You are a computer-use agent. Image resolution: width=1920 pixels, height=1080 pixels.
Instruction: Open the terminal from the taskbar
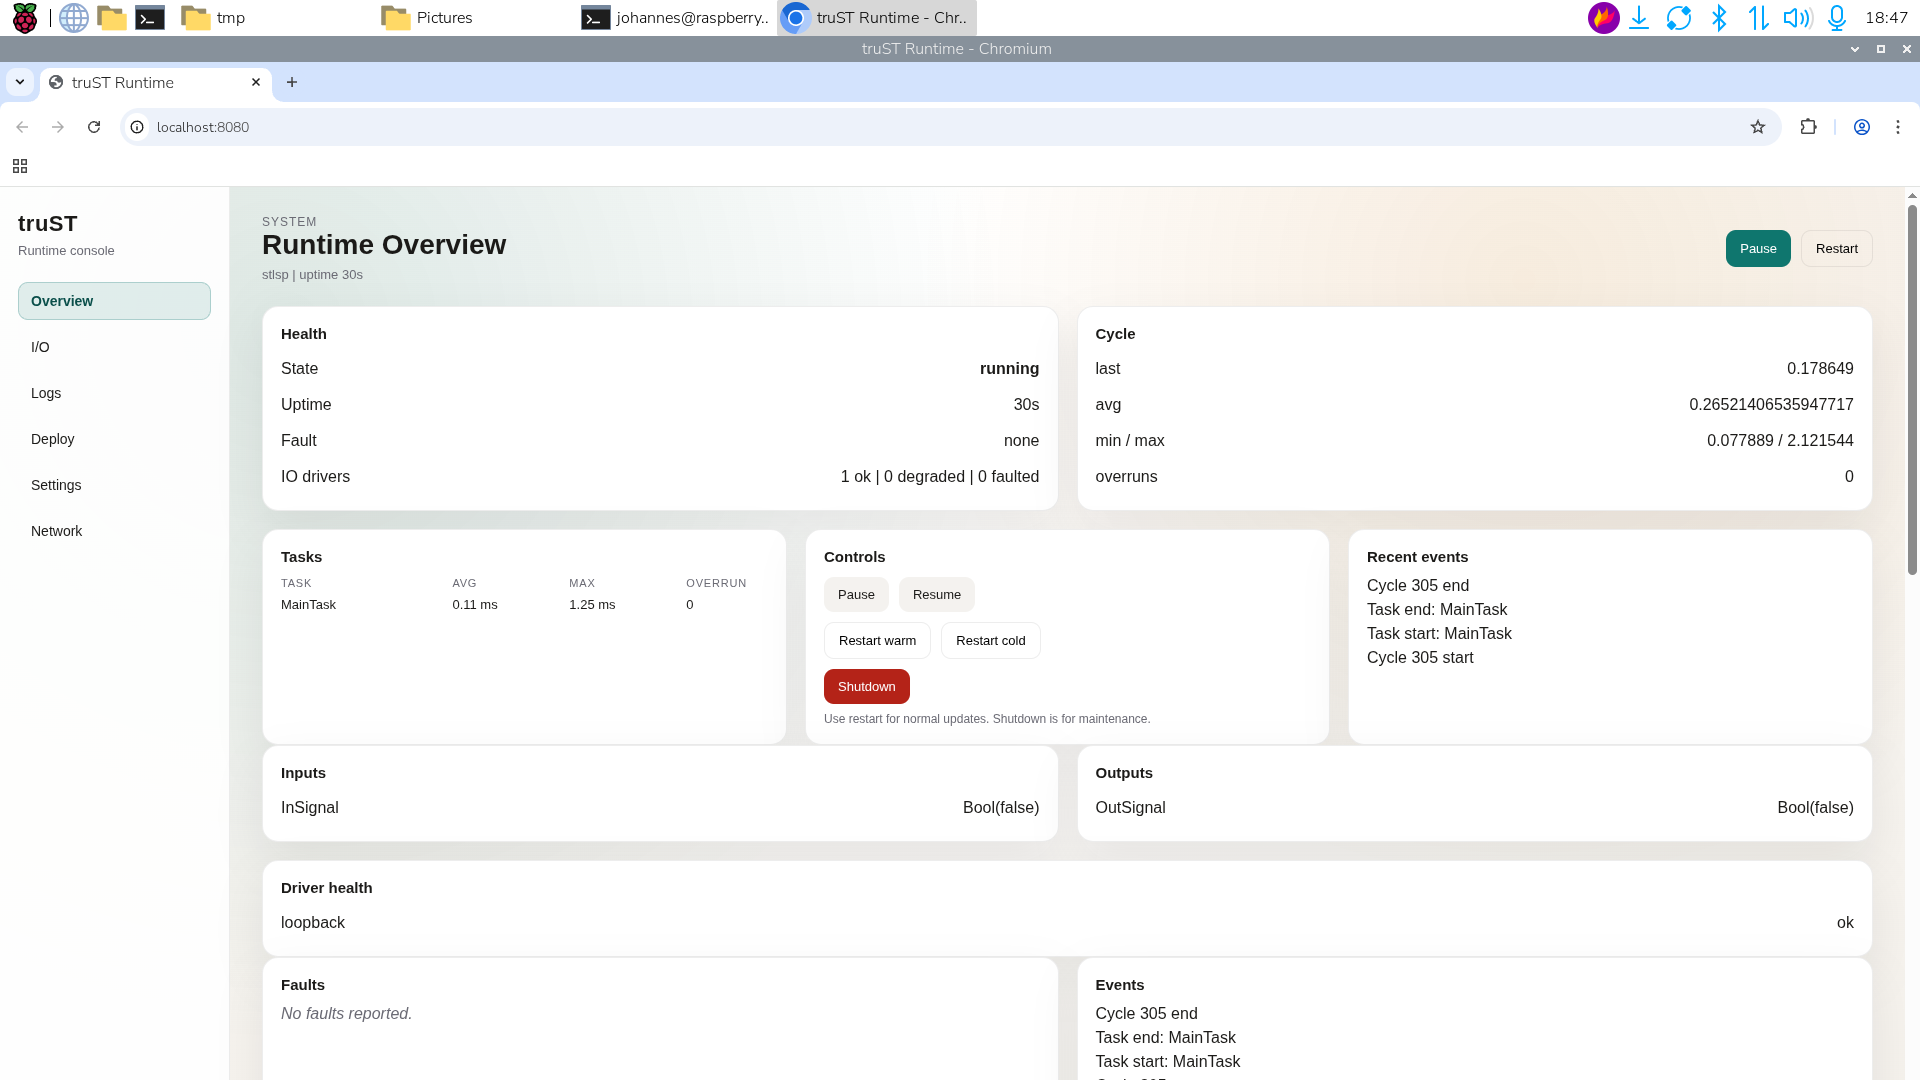tap(150, 17)
